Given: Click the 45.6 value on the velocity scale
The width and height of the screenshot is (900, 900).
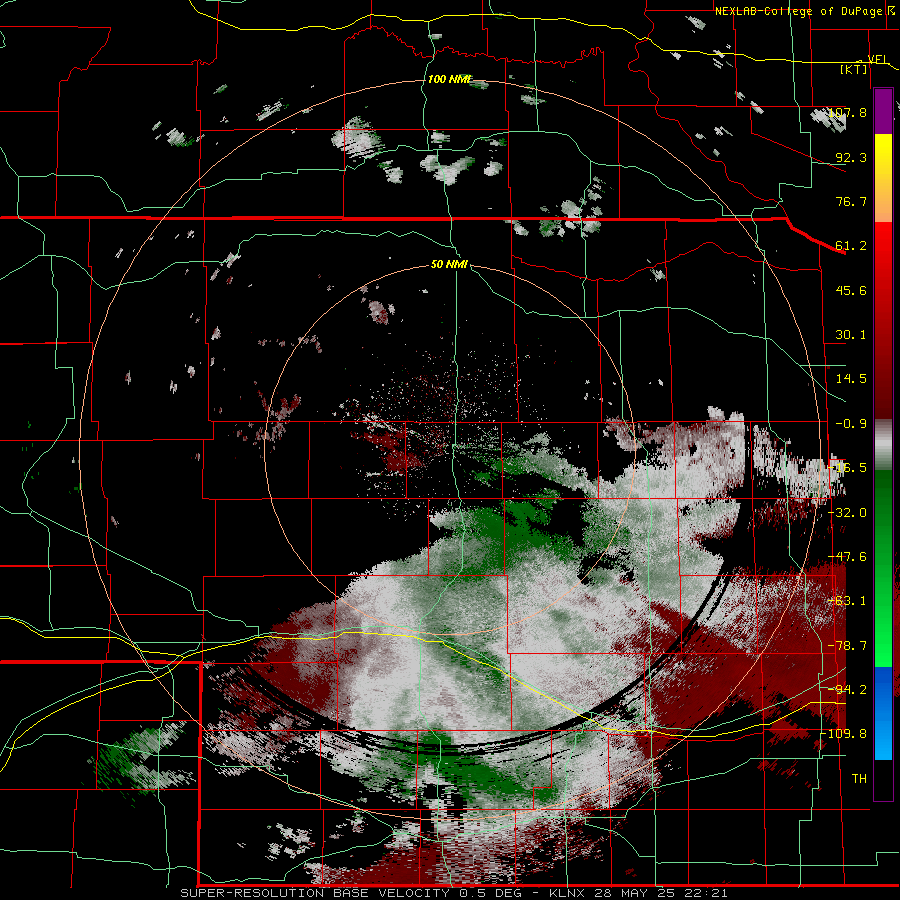Looking at the screenshot, I should point(851,290).
